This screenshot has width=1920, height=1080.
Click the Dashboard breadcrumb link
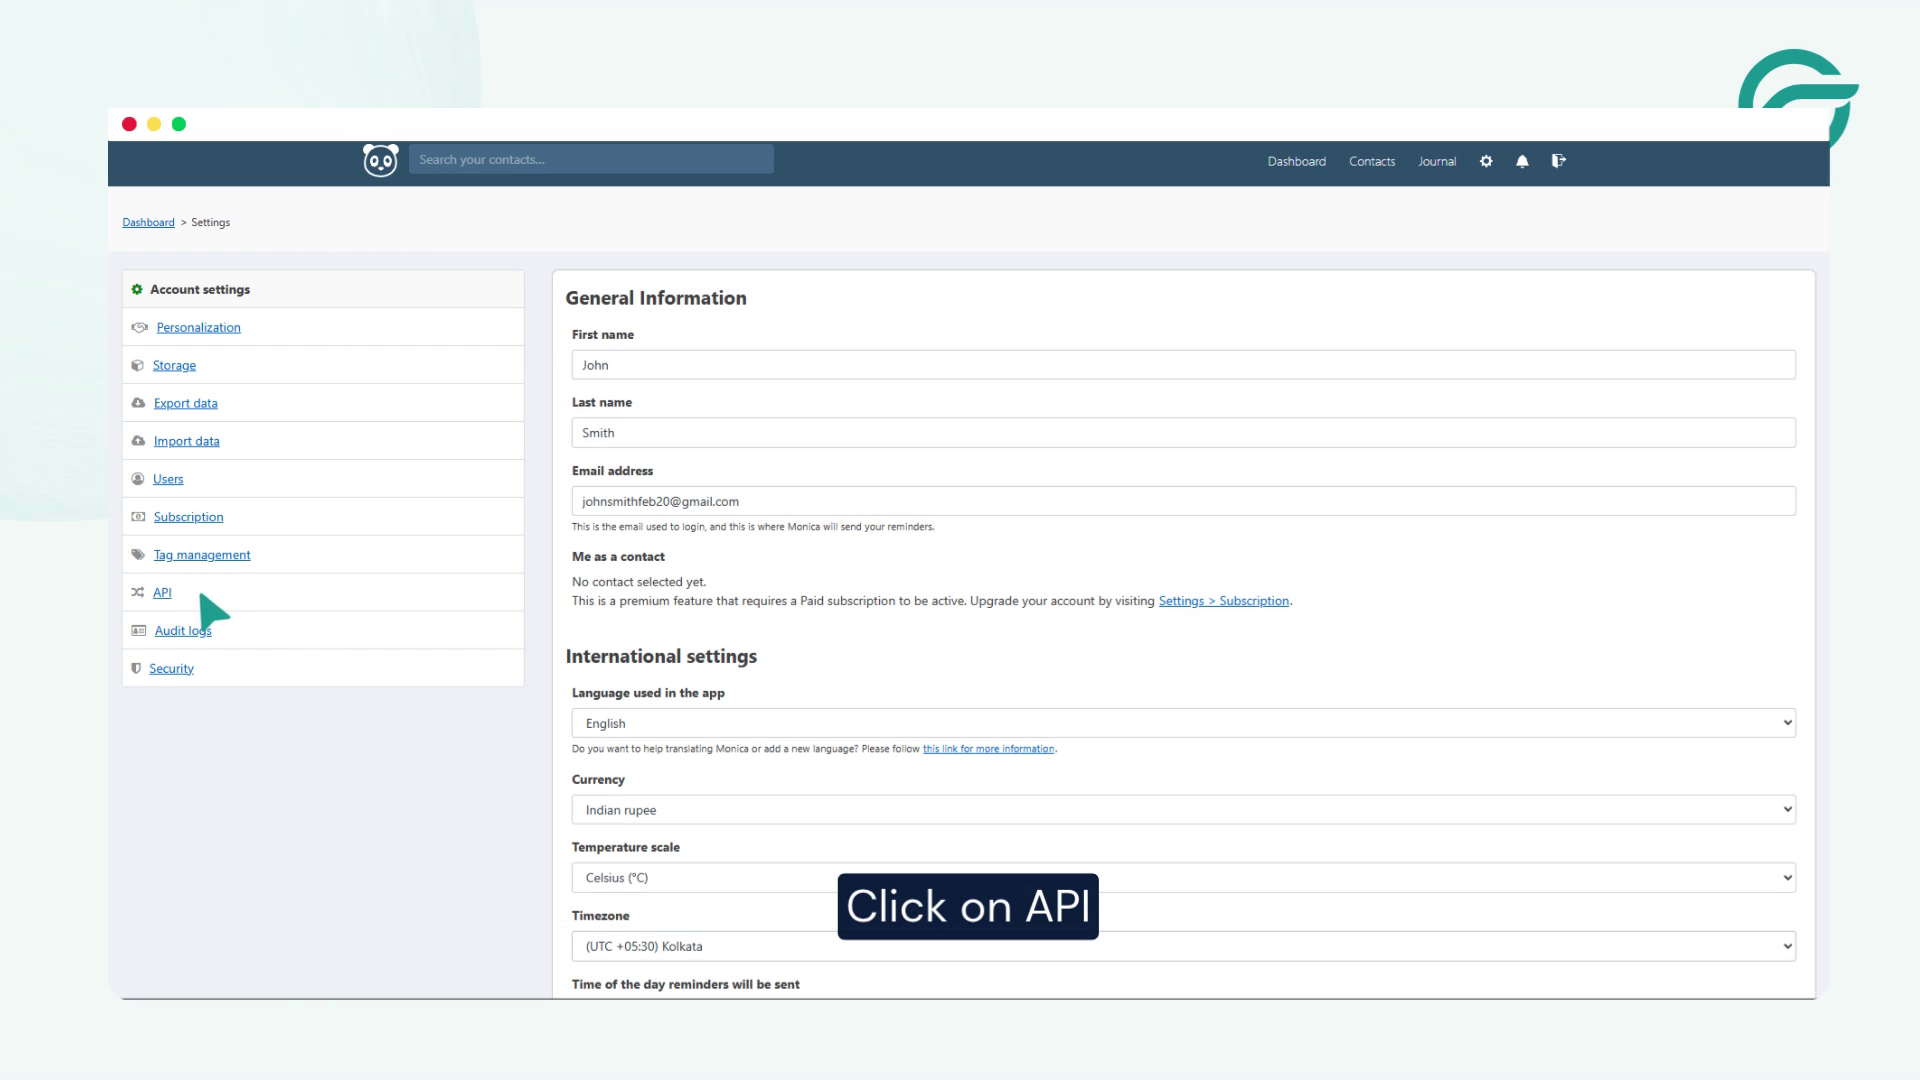(148, 222)
